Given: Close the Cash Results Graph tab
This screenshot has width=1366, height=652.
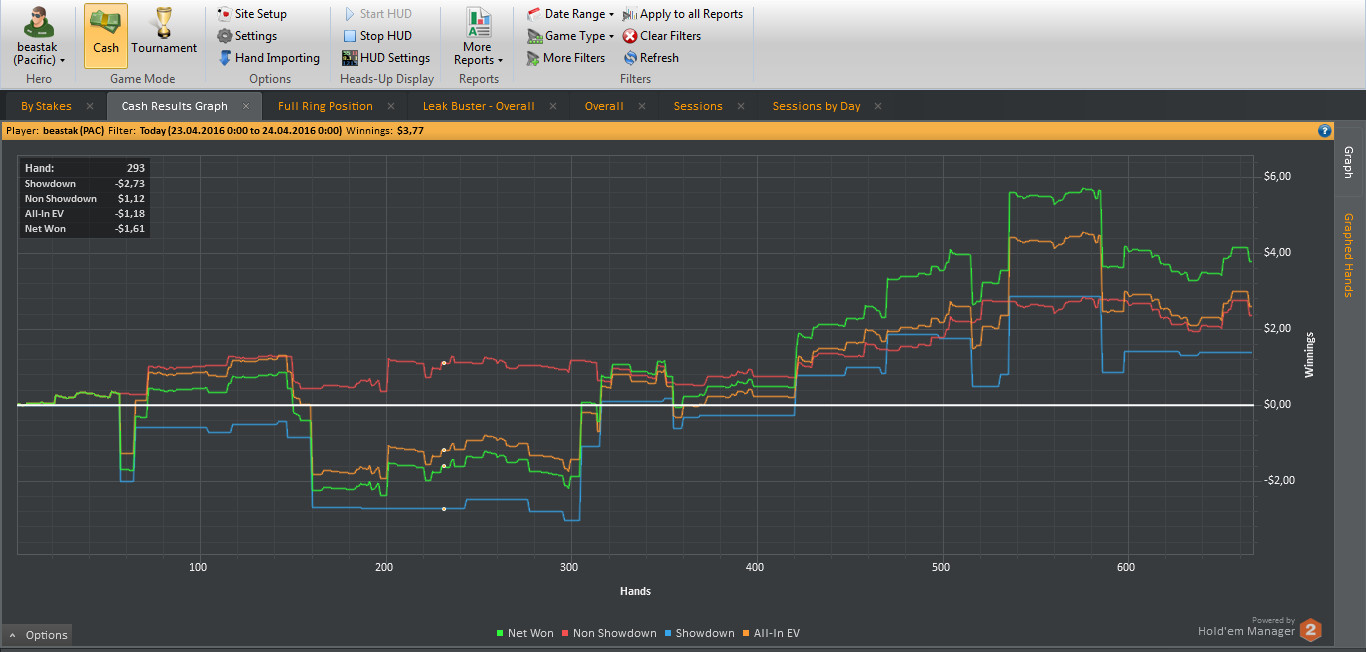Looking at the screenshot, I should (246, 106).
